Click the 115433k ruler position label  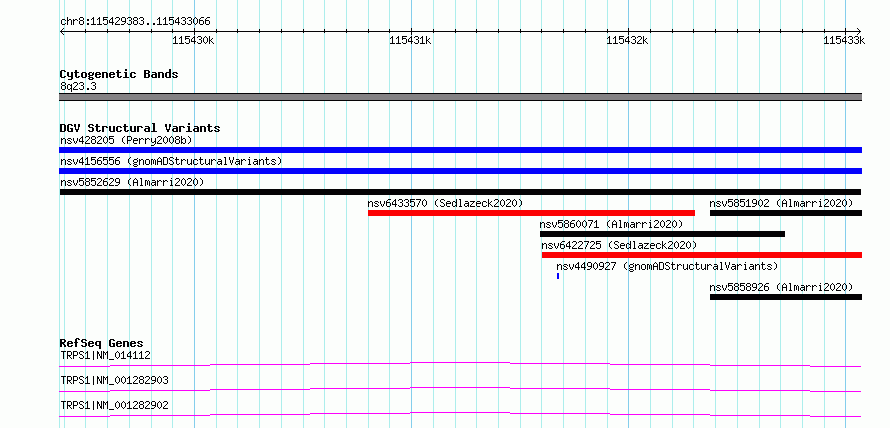click(845, 40)
